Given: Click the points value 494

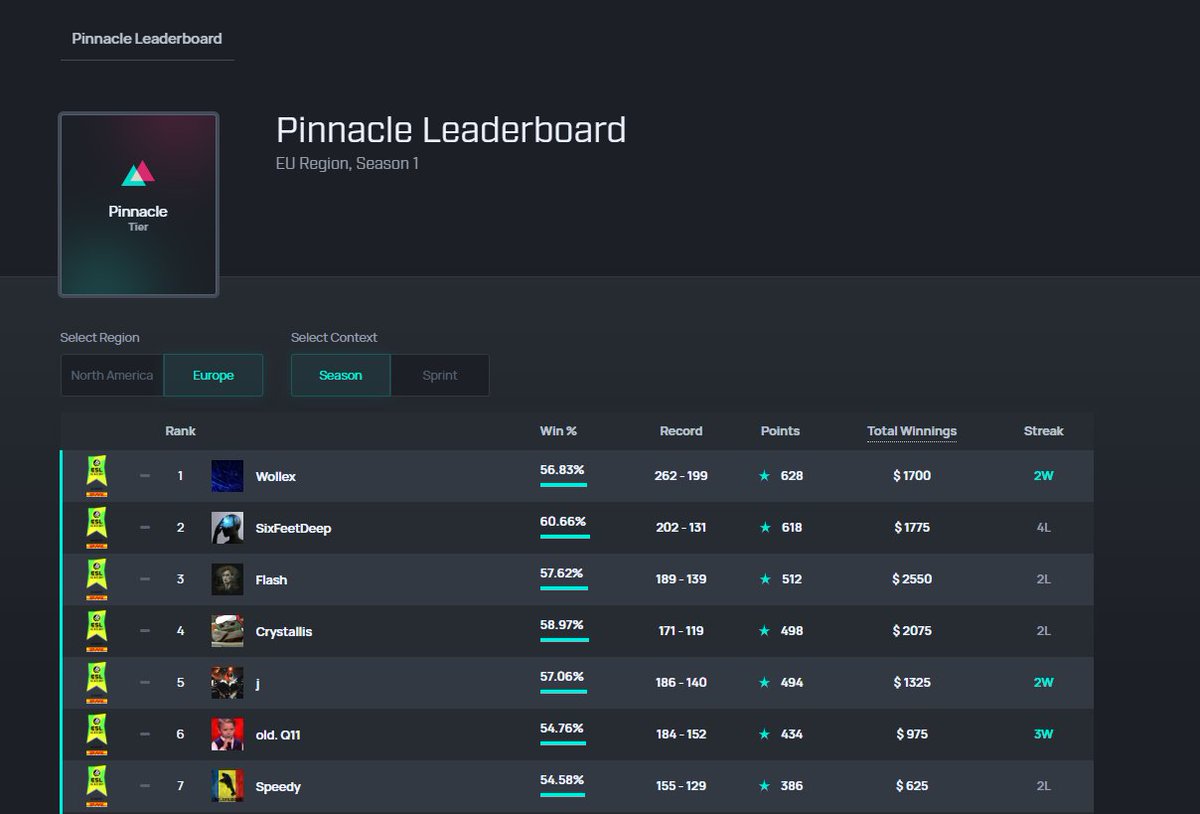Looking at the screenshot, I should pos(791,682).
